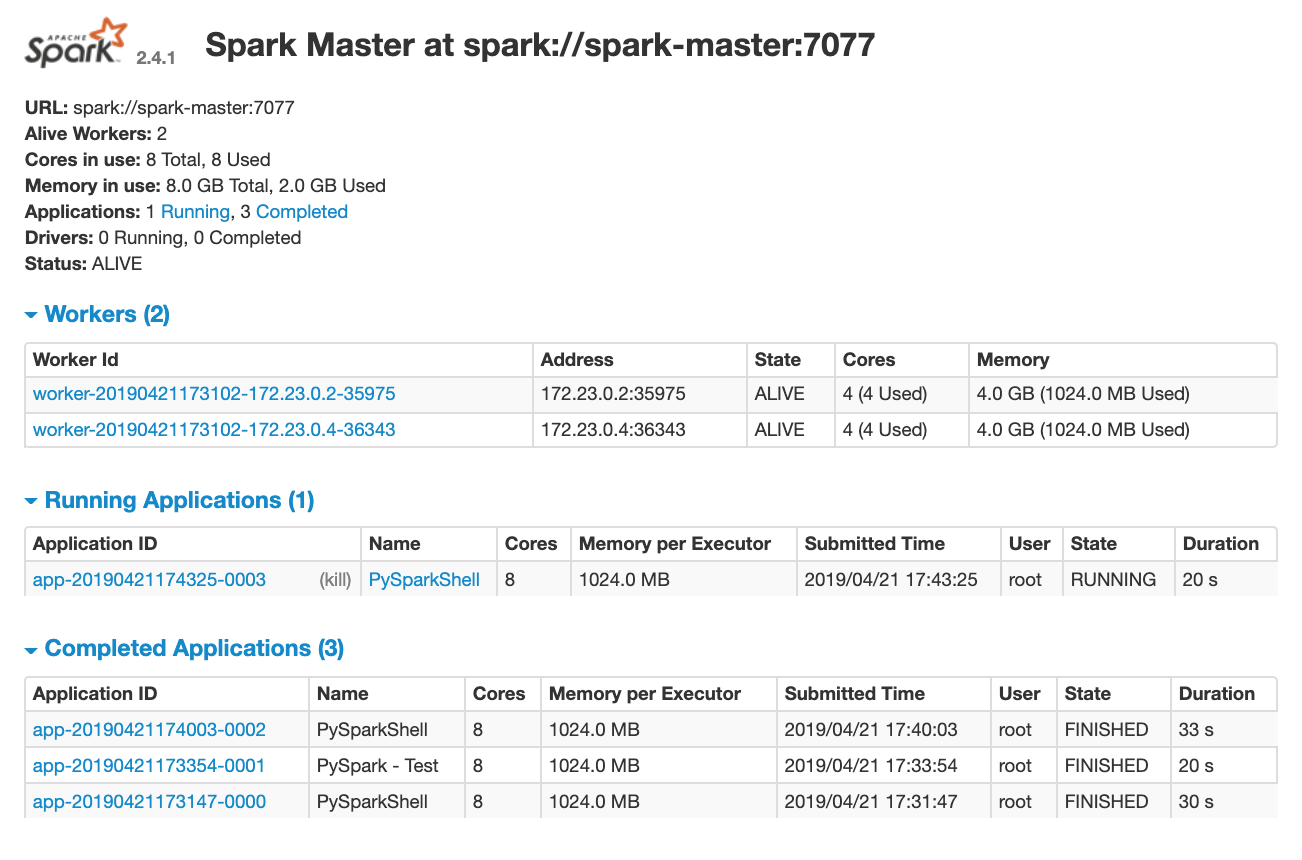Click submitted time 2019/04/21 17:33:54
This screenshot has height=860, width=1302.
tap(871, 766)
